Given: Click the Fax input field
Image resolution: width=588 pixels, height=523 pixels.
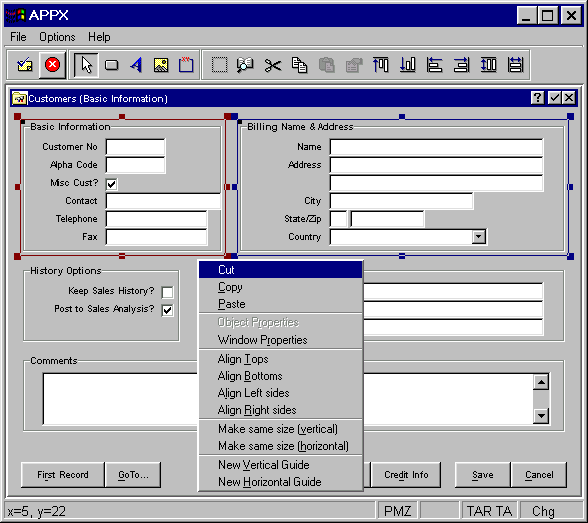Looking at the screenshot, I should pyautogui.click(x=156, y=237).
